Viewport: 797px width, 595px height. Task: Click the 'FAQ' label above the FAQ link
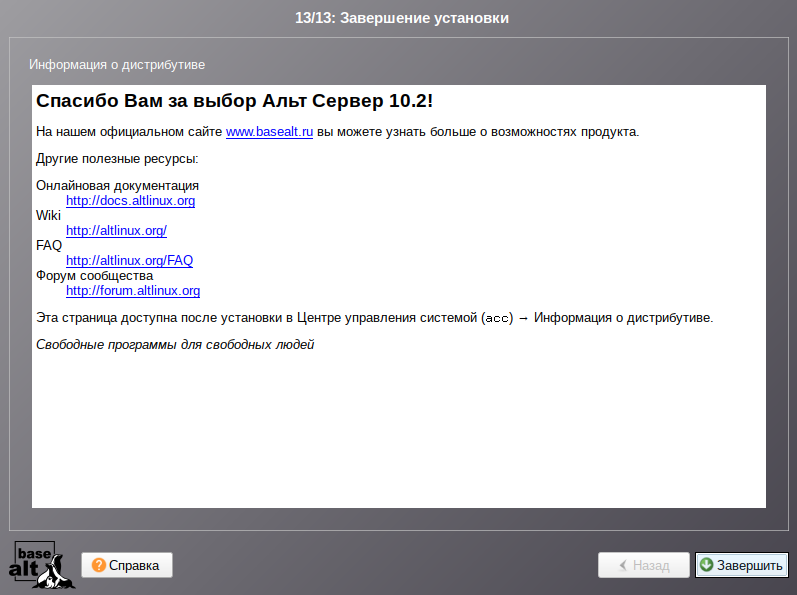(x=49, y=245)
